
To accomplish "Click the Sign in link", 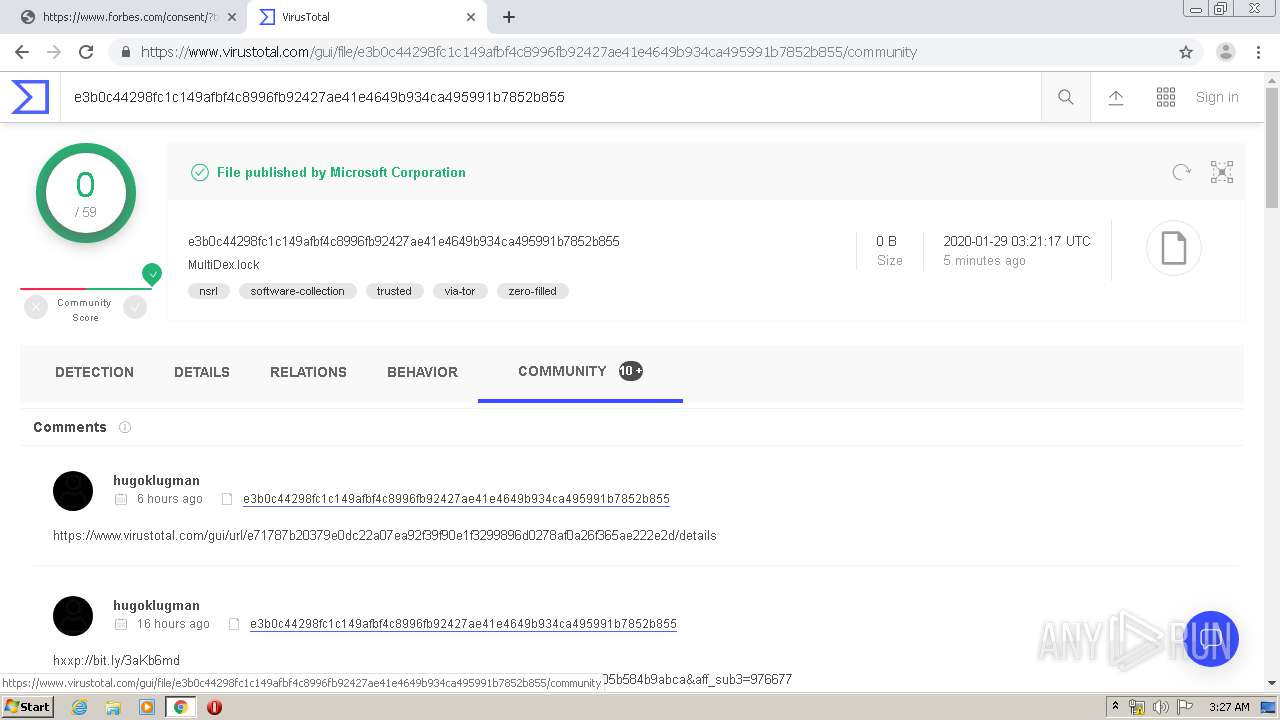I will pyautogui.click(x=1217, y=97).
